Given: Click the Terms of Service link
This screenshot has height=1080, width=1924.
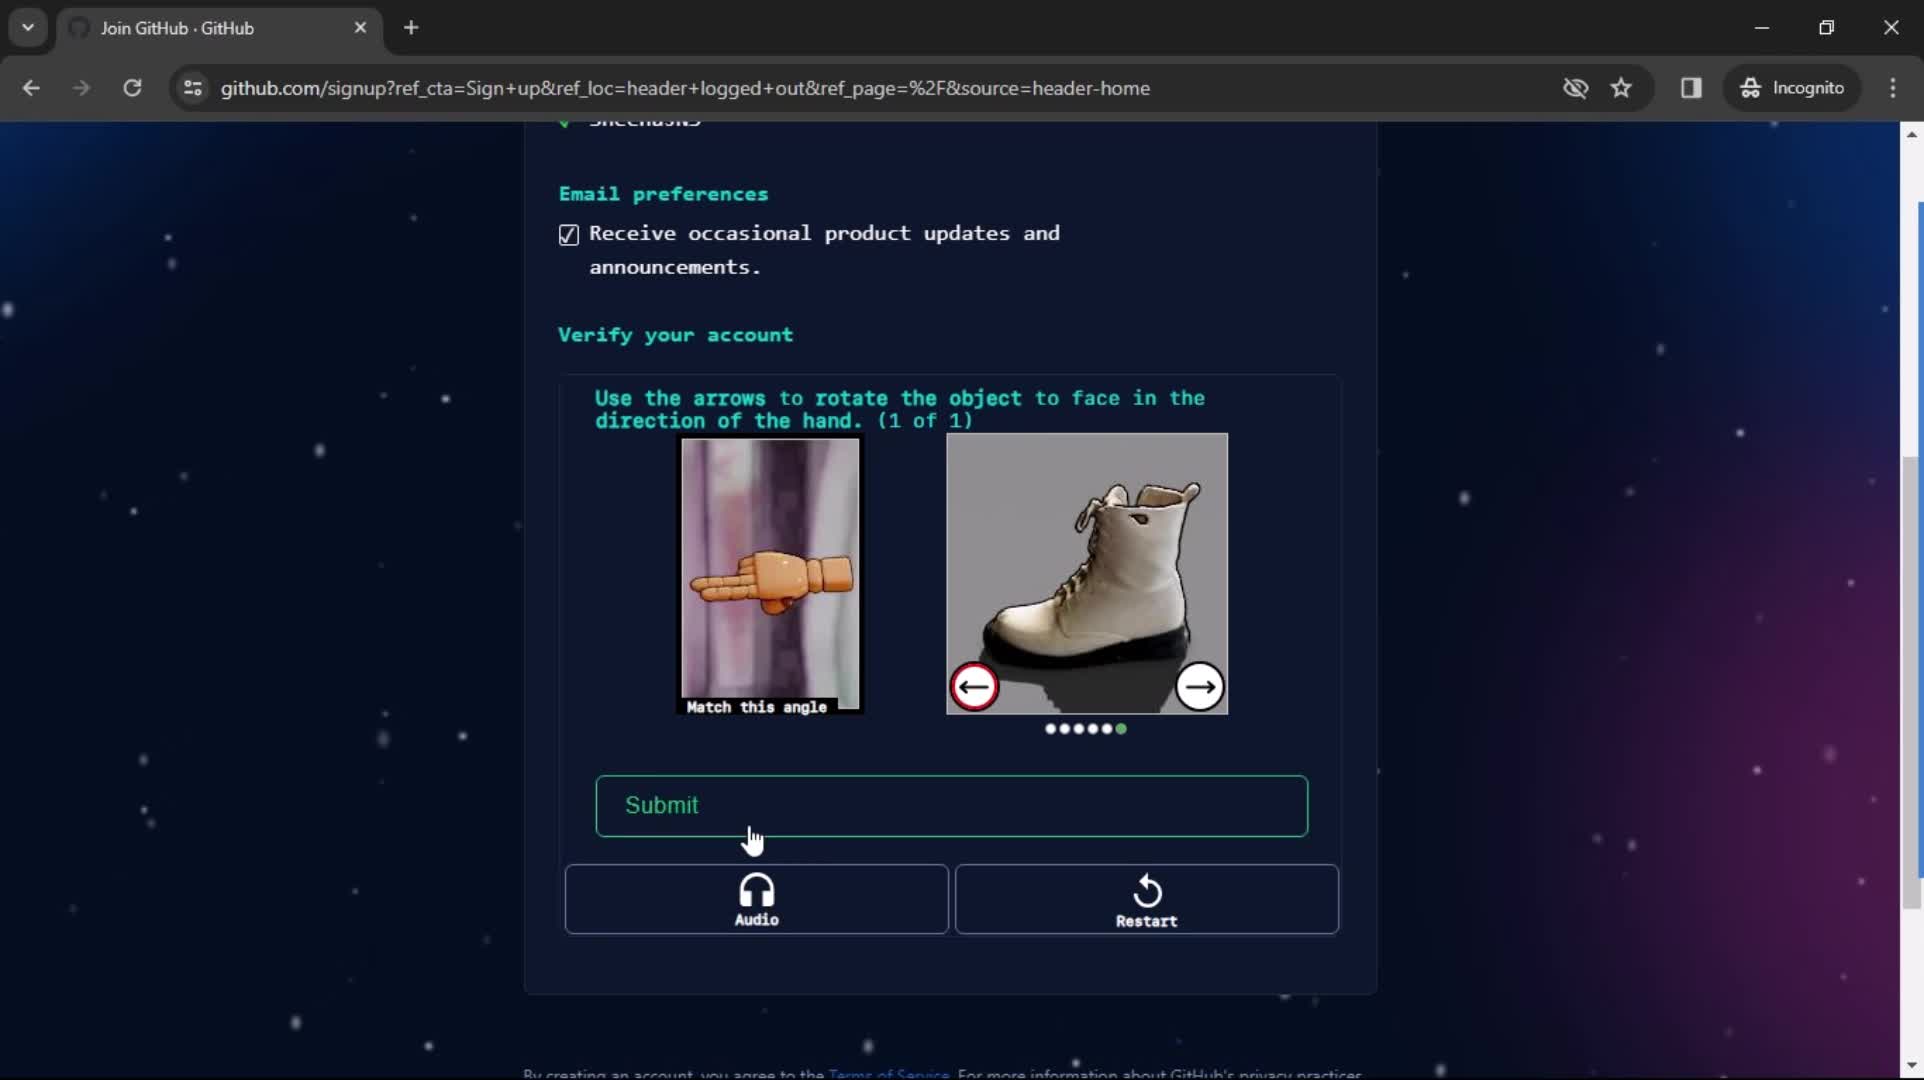Looking at the screenshot, I should point(889,1074).
